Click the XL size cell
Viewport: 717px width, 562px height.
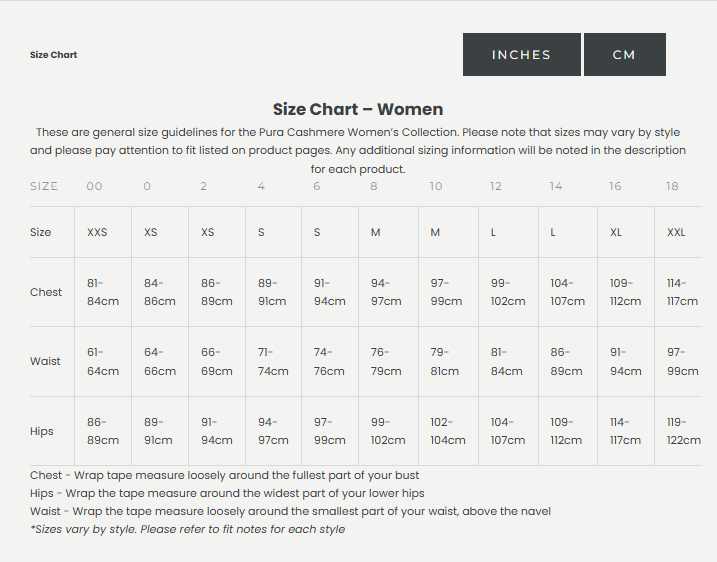tap(616, 232)
